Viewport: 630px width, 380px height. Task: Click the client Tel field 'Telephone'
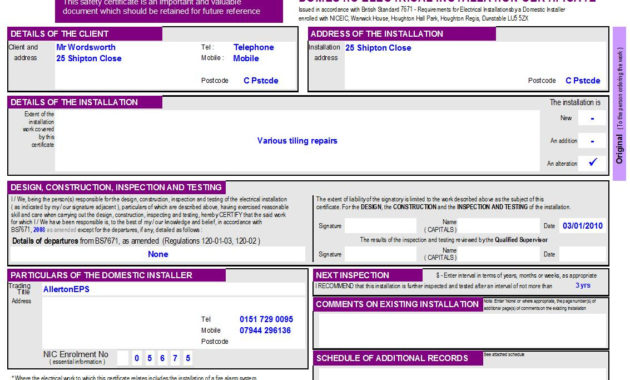point(254,47)
